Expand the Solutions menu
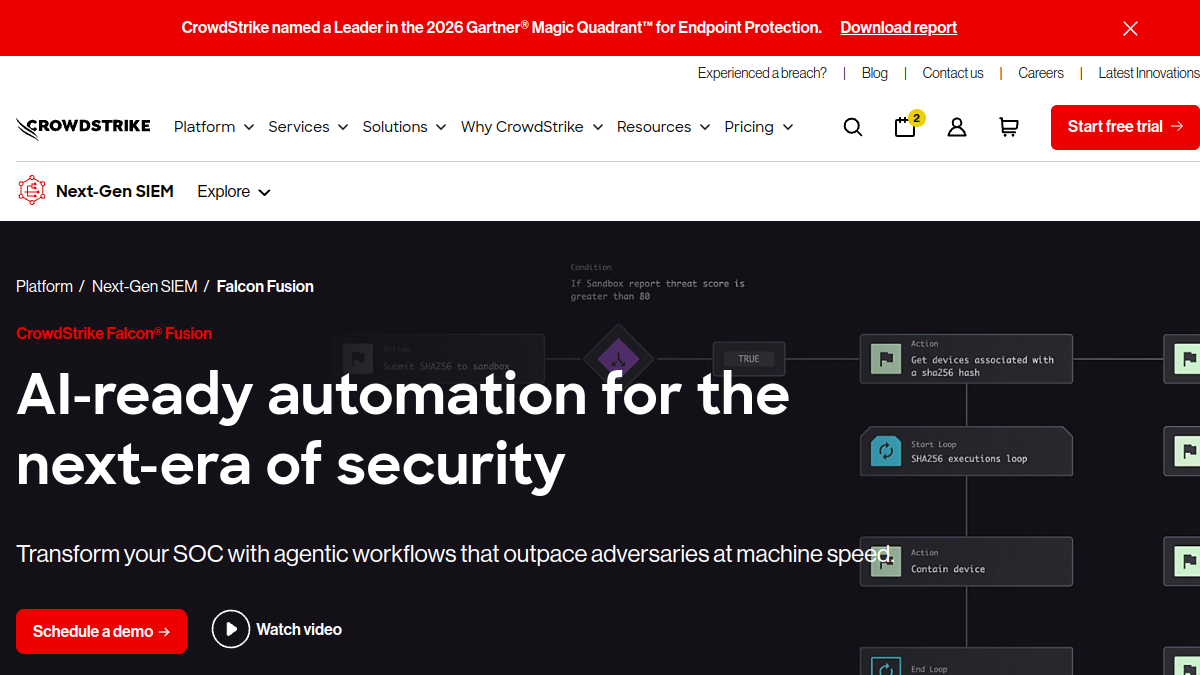Image resolution: width=1200 pixels, height=675 pixels. pos(404,127)
